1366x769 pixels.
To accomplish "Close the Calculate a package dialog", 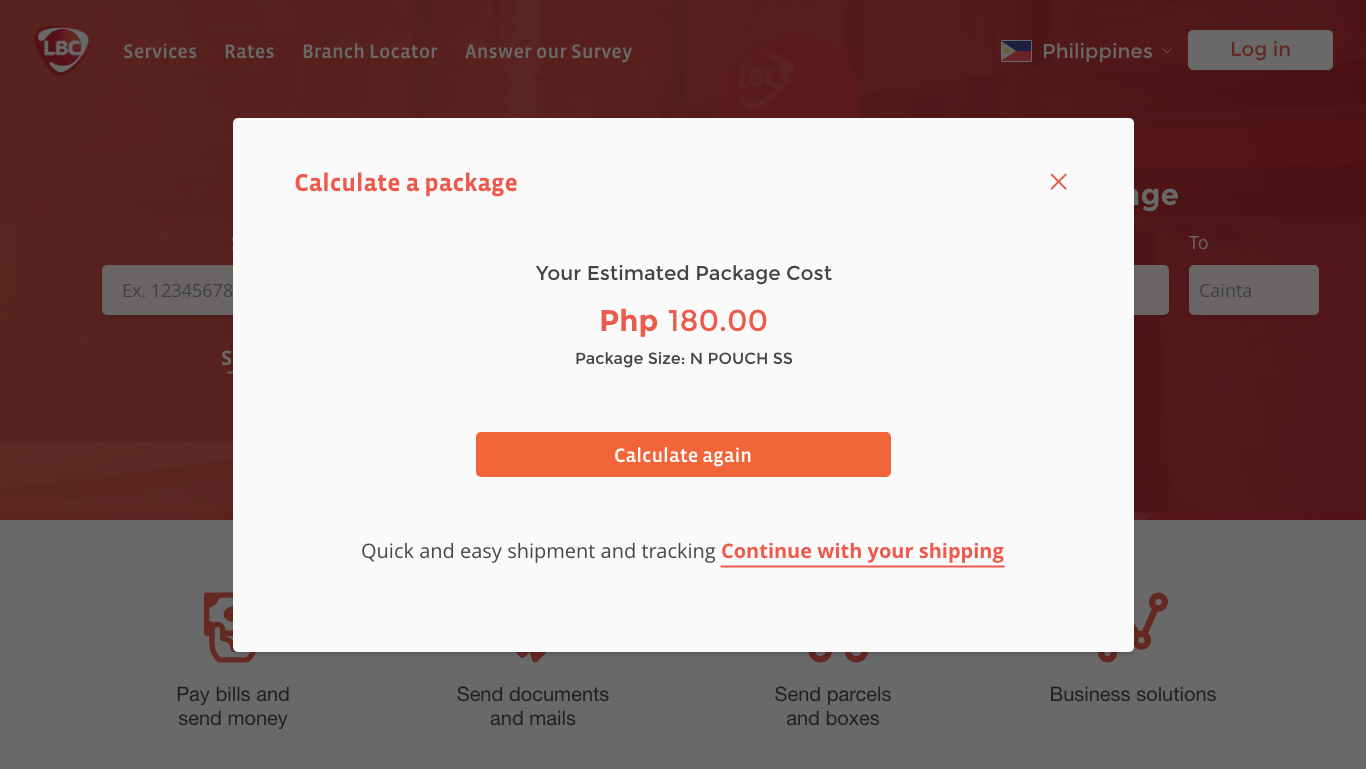I will (1058, 182).
